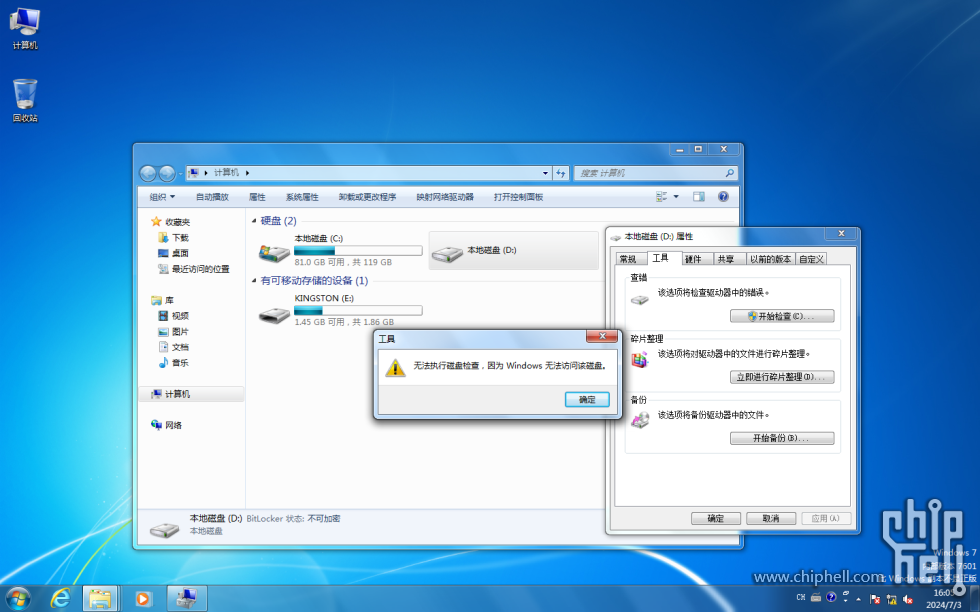980x612 pixels.
Task: Click 确定 in the 工具 warning dialog
Action: tap(587, 399)
